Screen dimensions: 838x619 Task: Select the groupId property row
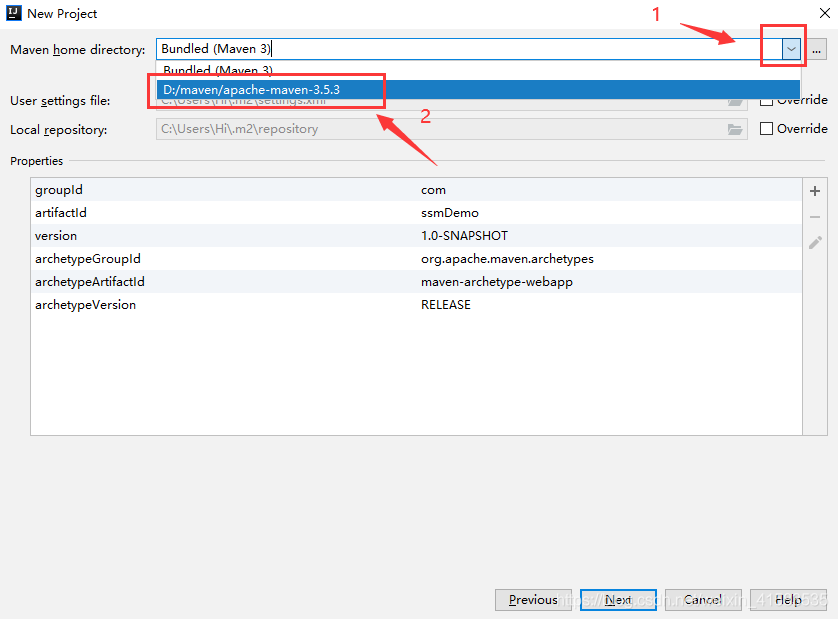click(416, 190)
